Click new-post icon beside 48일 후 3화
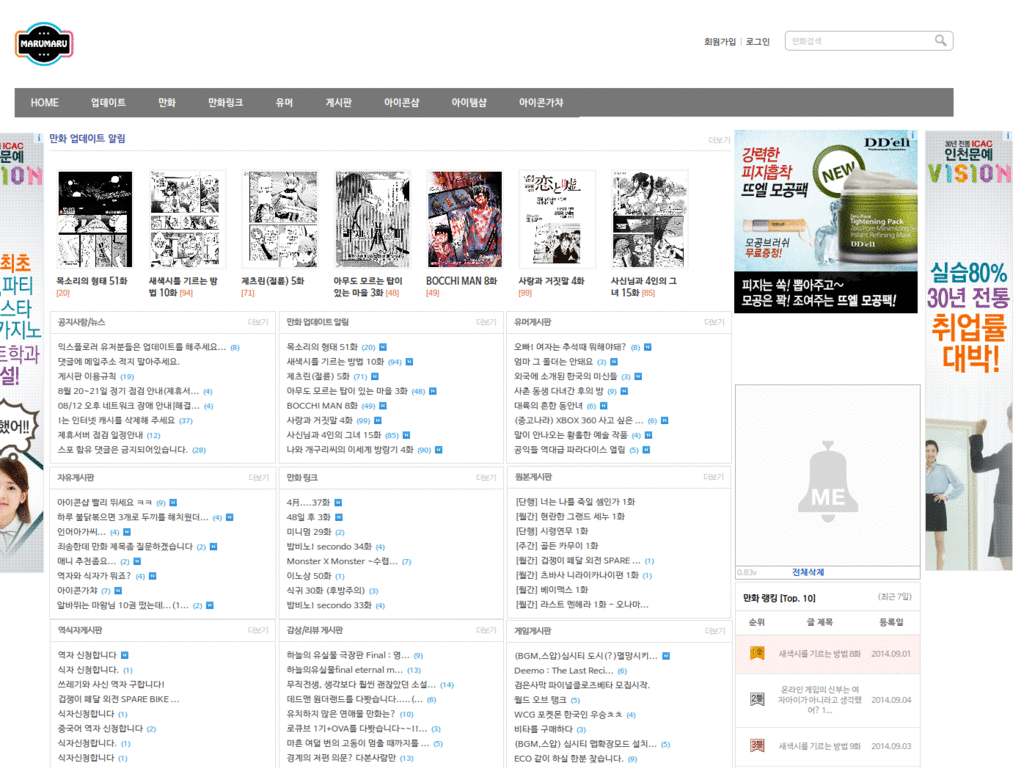The width and height of the screenshot is (1024, 768). pos(338,517)
